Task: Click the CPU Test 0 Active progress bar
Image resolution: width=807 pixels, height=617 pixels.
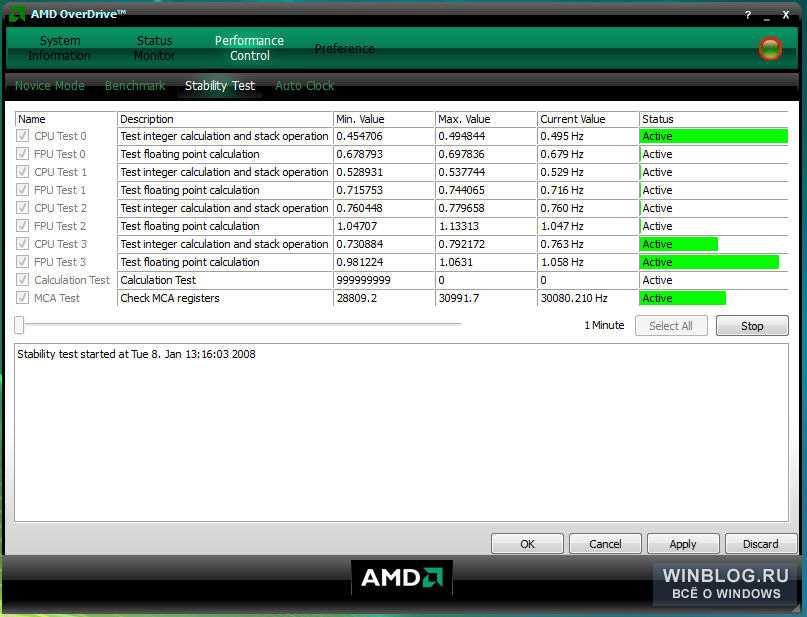Action: (x=714, y=136)
